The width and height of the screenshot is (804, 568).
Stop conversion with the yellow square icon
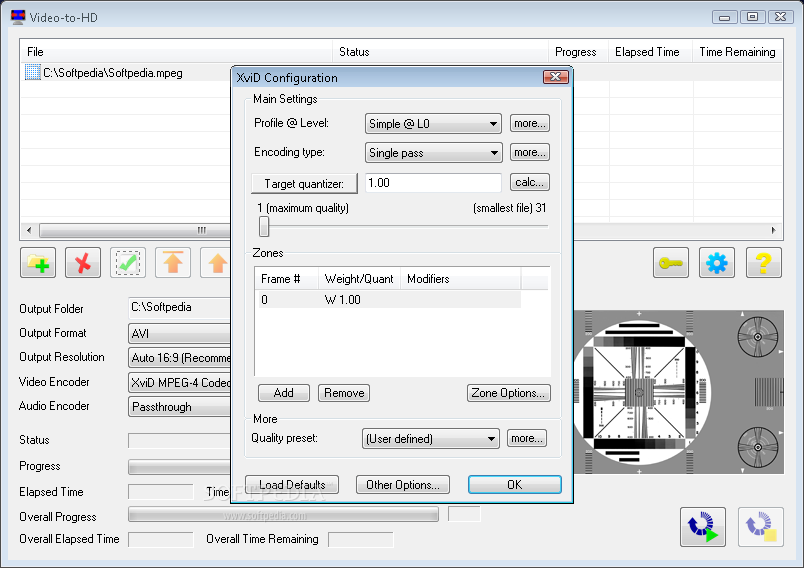(x=761, y=526)
